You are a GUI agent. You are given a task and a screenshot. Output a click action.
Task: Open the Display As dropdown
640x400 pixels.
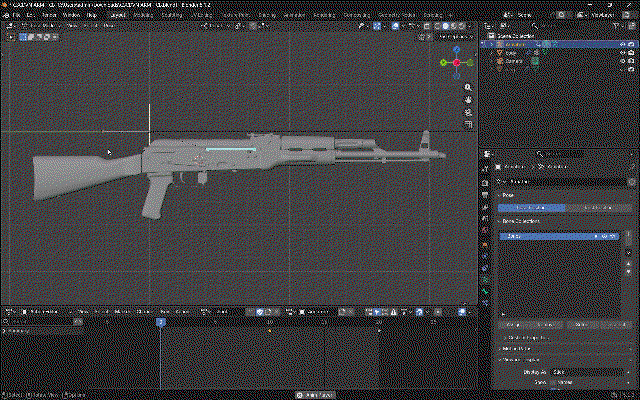[587, 372]
